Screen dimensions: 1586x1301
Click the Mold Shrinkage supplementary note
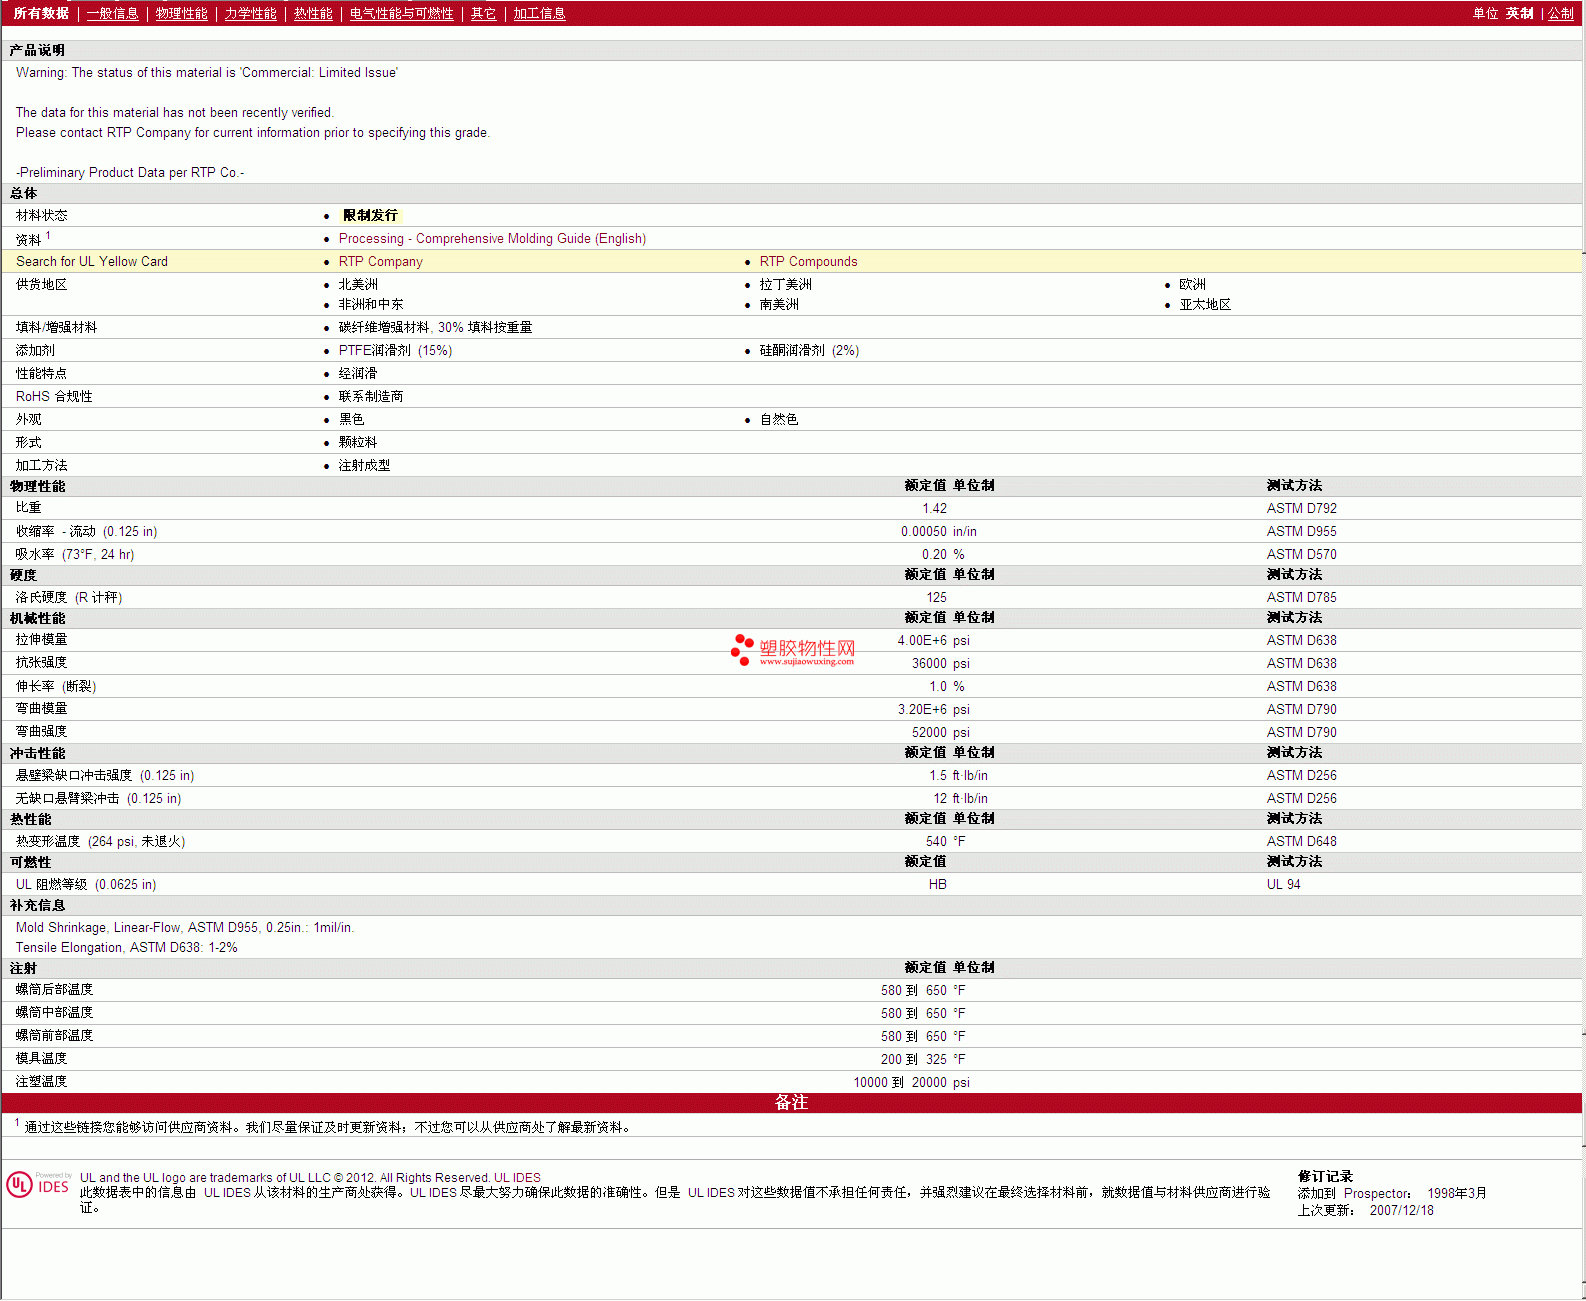click(x=185, y=928)
